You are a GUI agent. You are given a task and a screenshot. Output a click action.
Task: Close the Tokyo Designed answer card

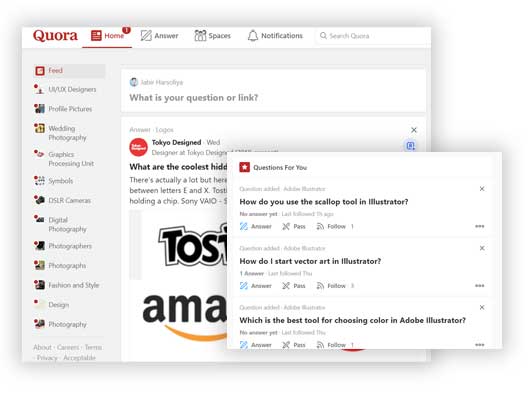(414, 130)
